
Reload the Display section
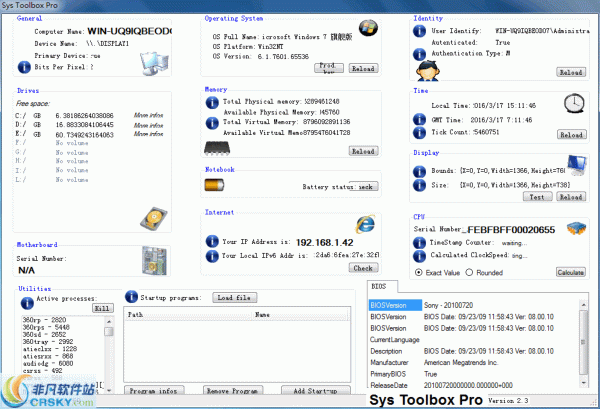pos(571,197)
